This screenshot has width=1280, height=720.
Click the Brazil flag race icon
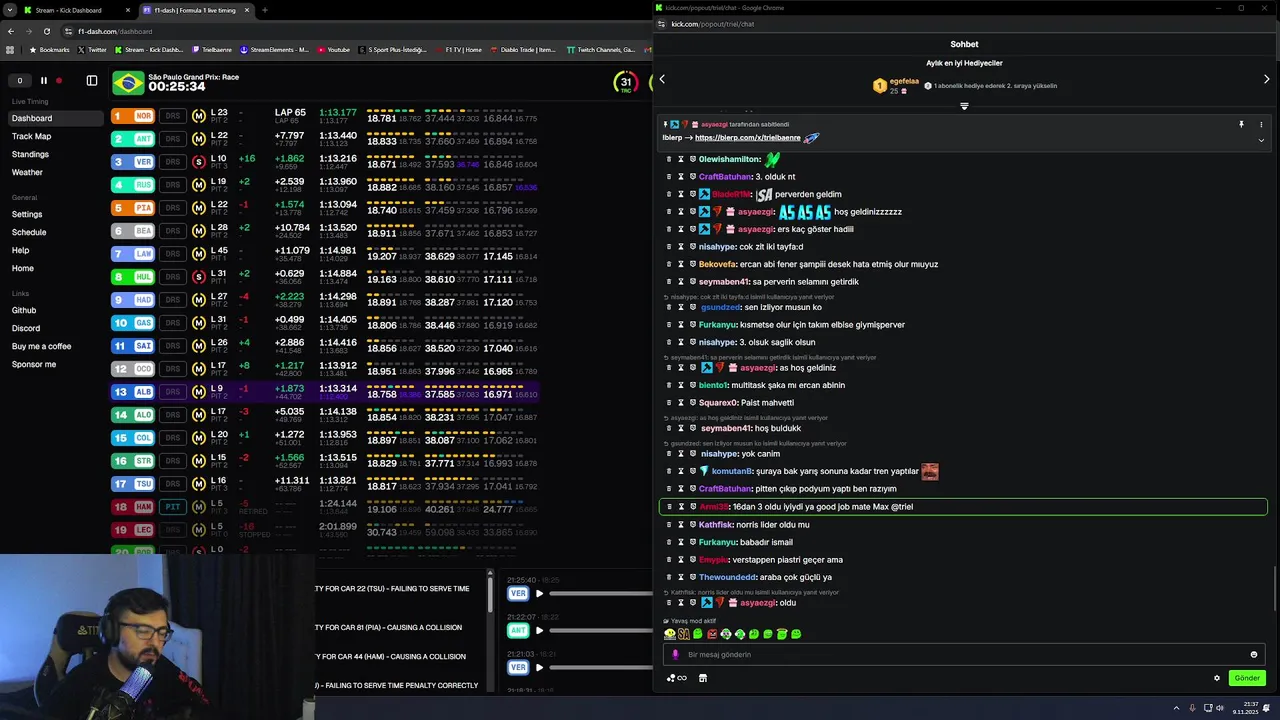(128, 83)
